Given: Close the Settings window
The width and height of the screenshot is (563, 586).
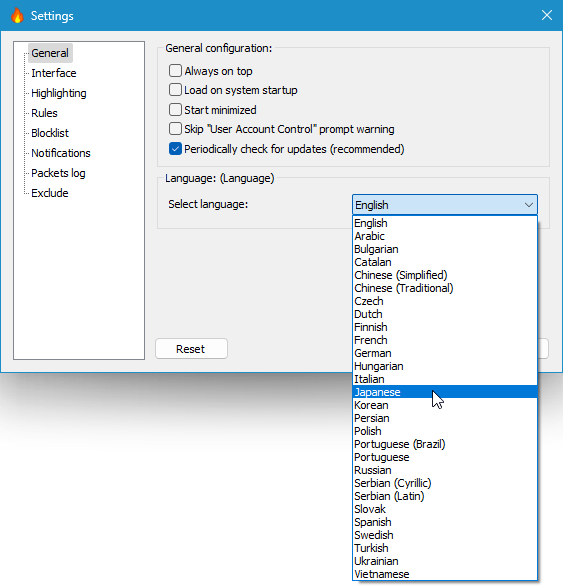Looking at the screenshot, I should [x=547, y=15].
